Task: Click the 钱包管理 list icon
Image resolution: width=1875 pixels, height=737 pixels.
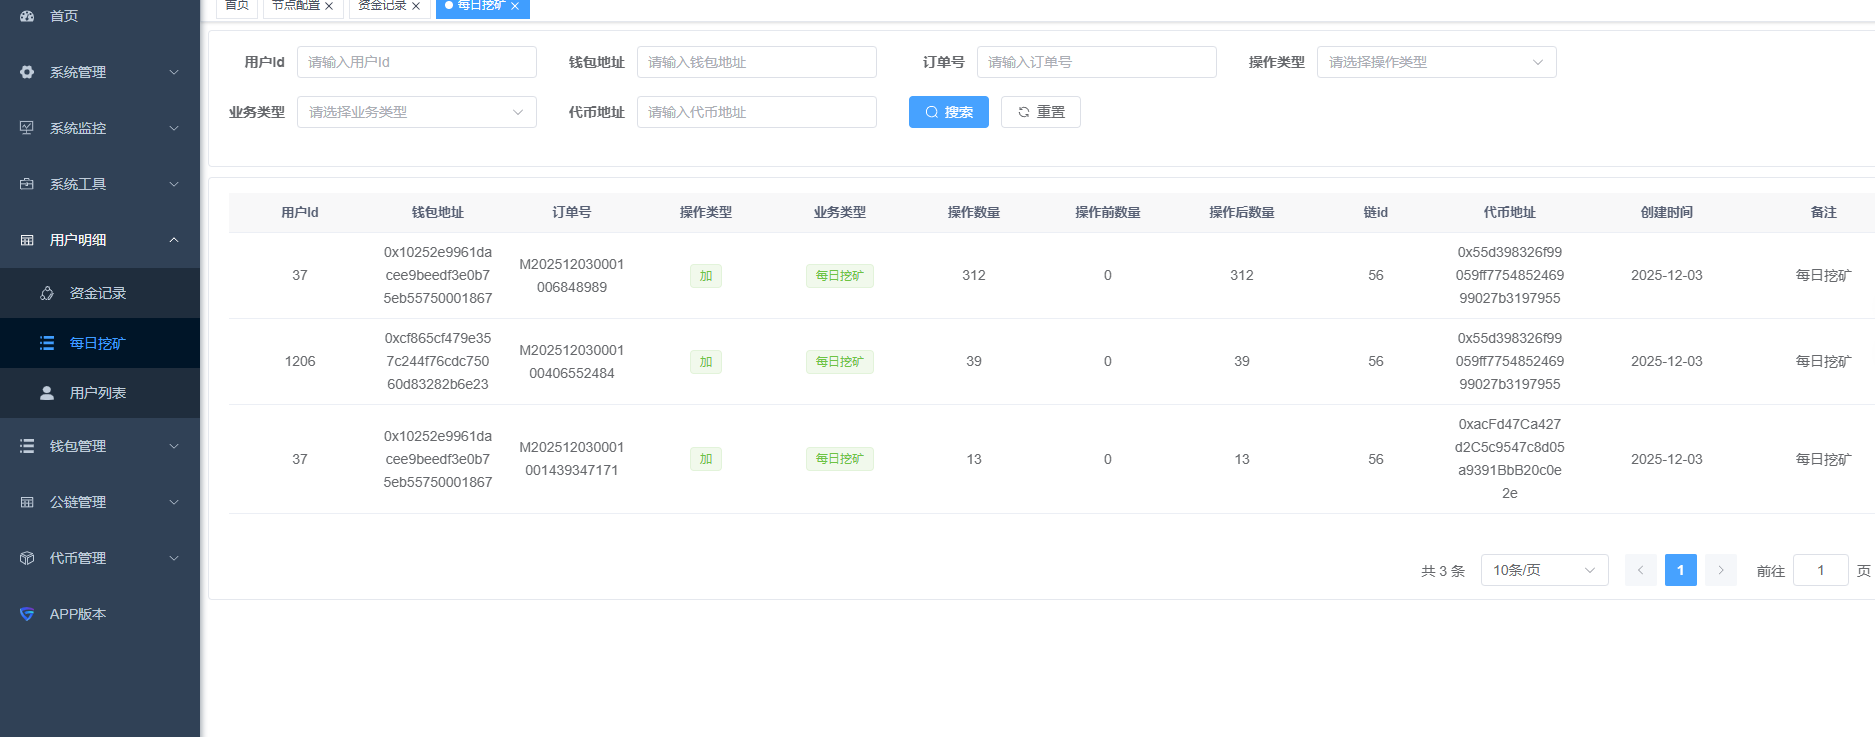Action: [27, 446]
